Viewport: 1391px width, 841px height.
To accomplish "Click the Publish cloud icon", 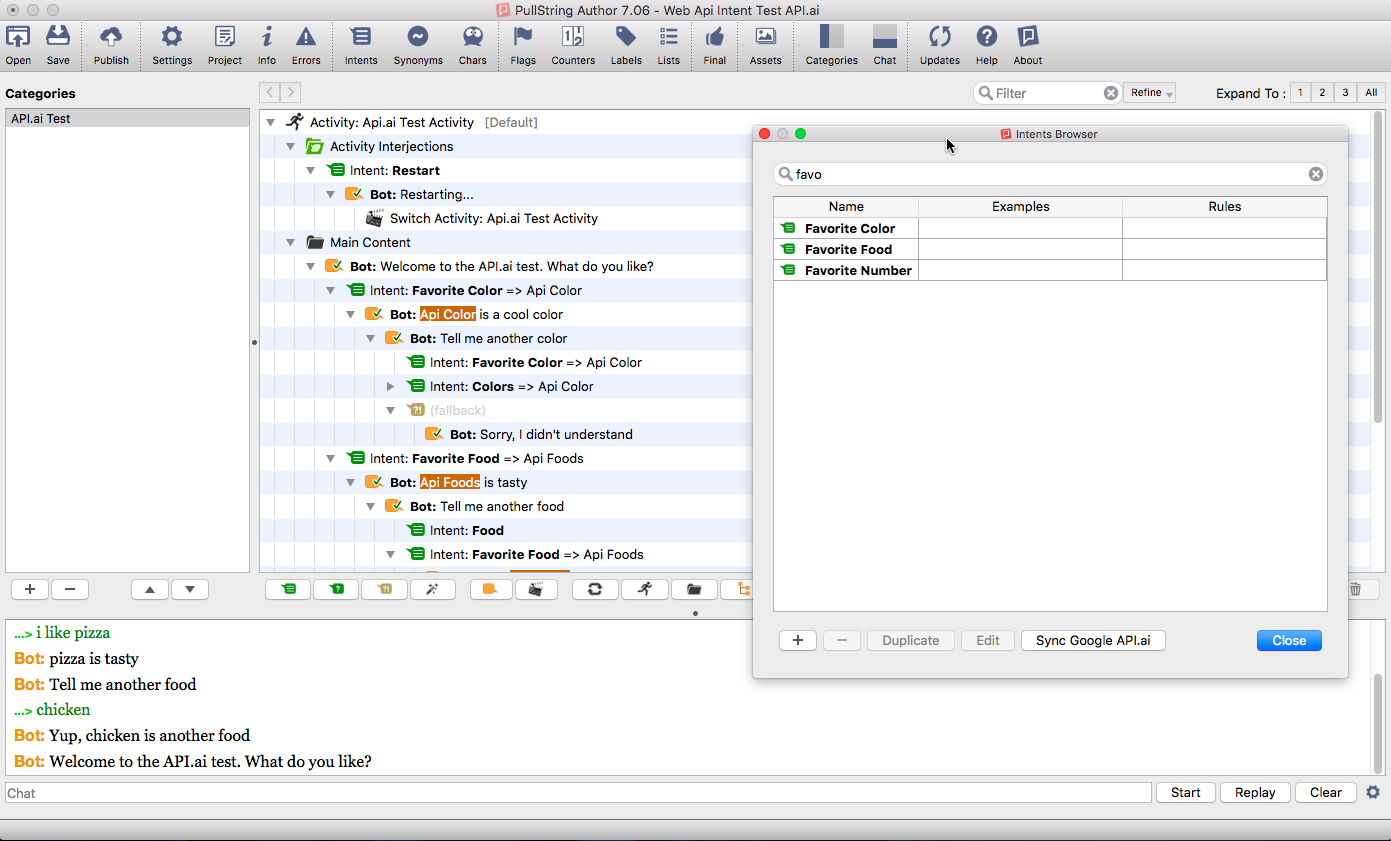I will (x=111, y=44).
